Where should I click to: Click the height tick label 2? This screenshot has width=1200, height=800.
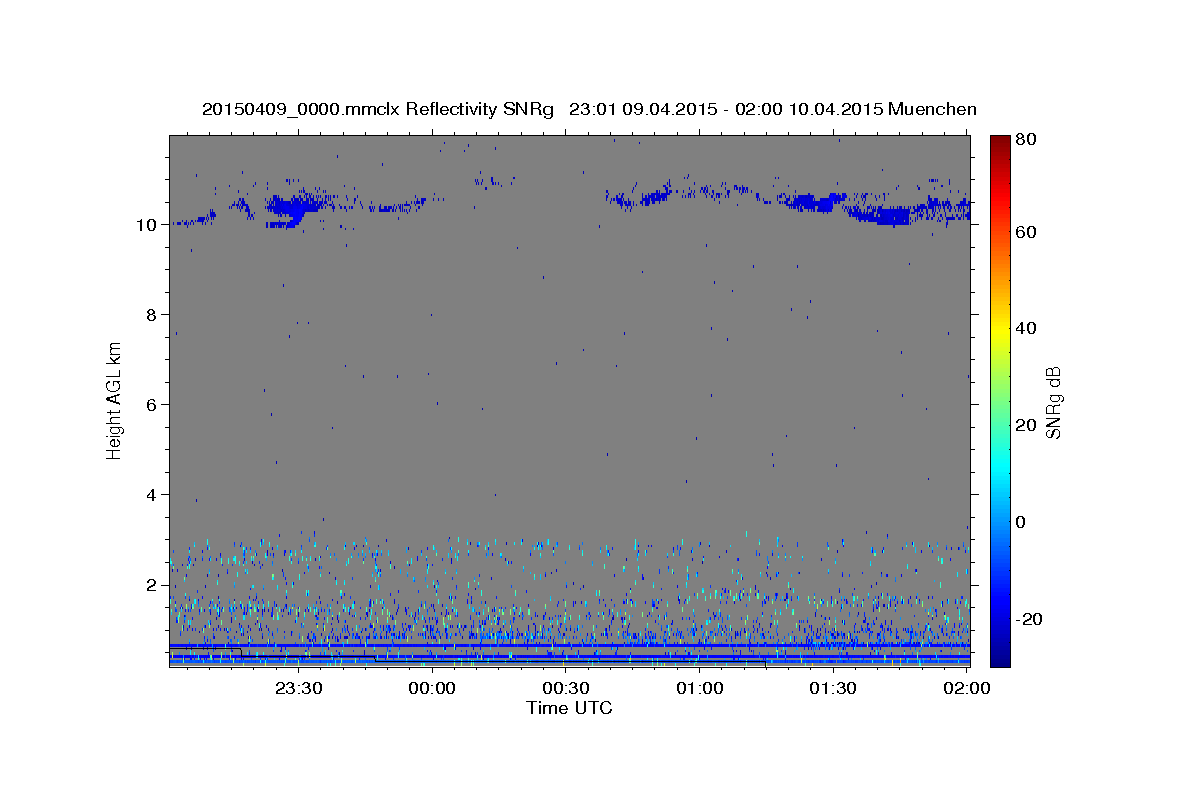point(151,585)
